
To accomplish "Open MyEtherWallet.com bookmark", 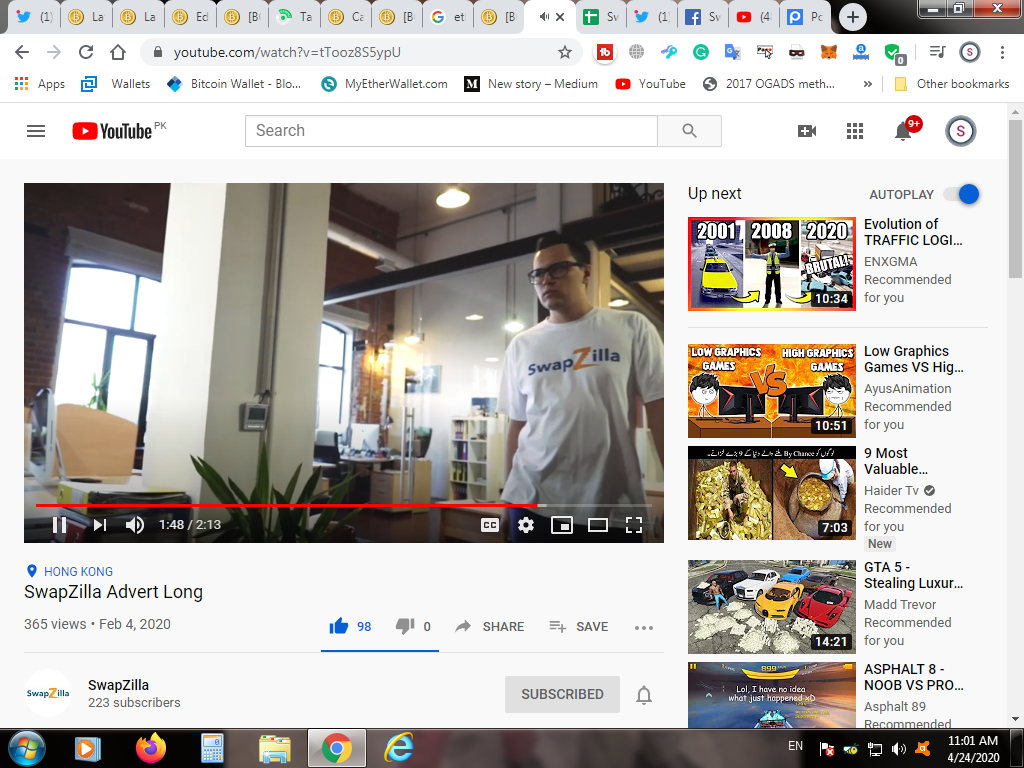I will click(385, 84).
